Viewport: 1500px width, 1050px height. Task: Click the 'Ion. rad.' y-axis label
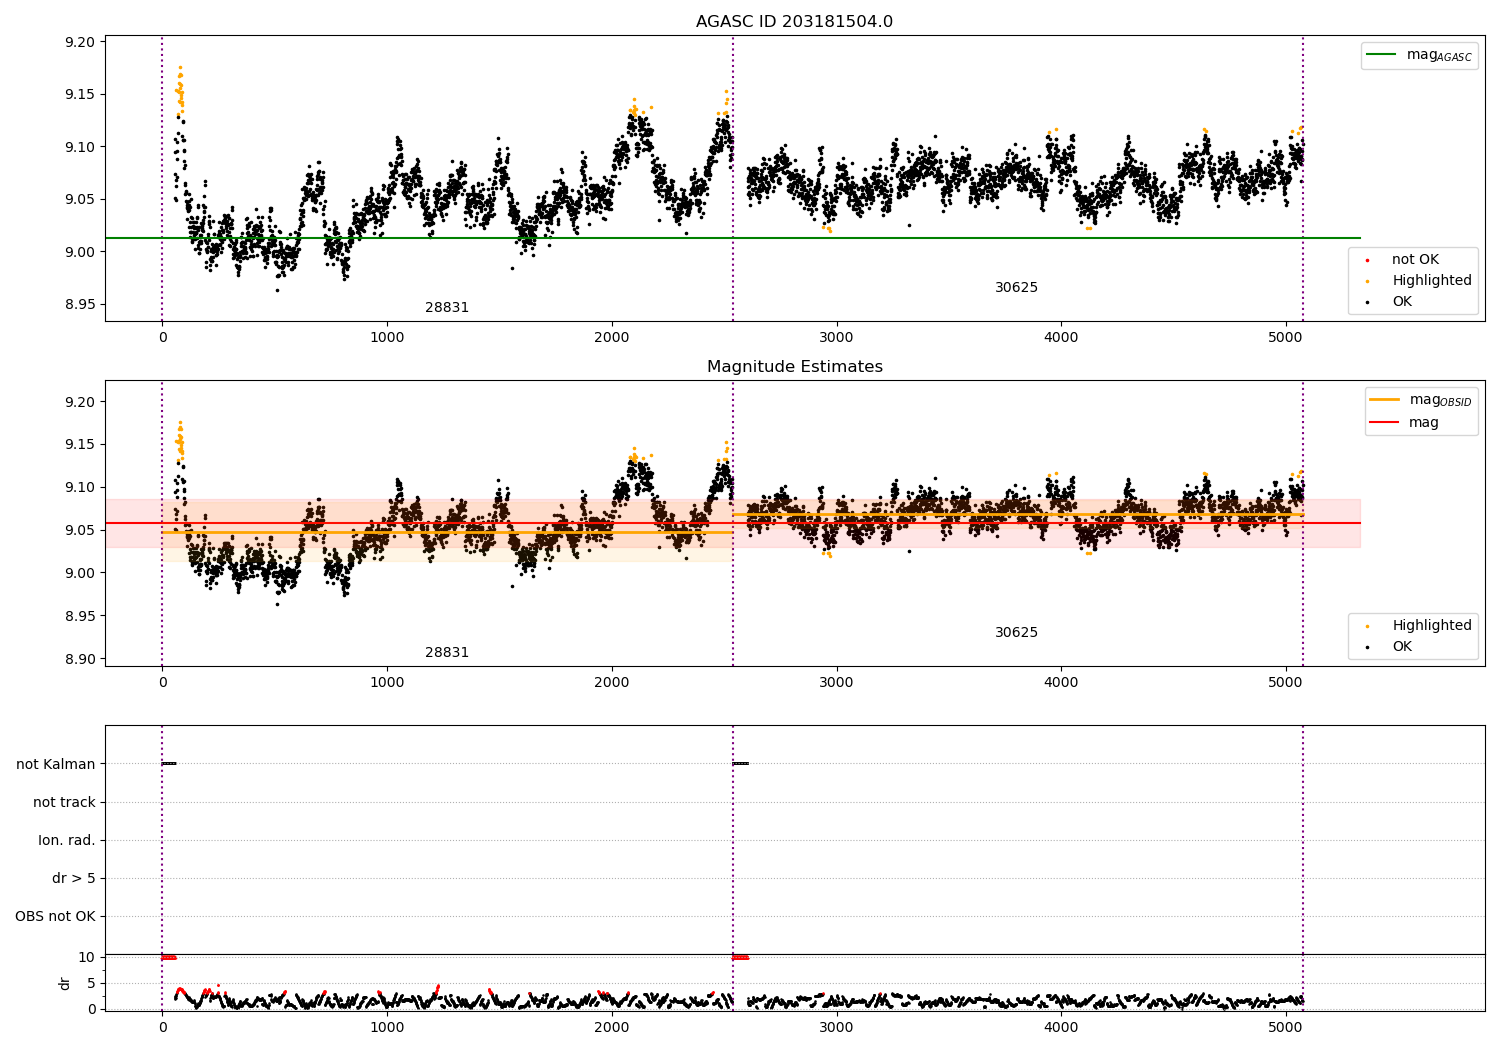coord(67,840)
